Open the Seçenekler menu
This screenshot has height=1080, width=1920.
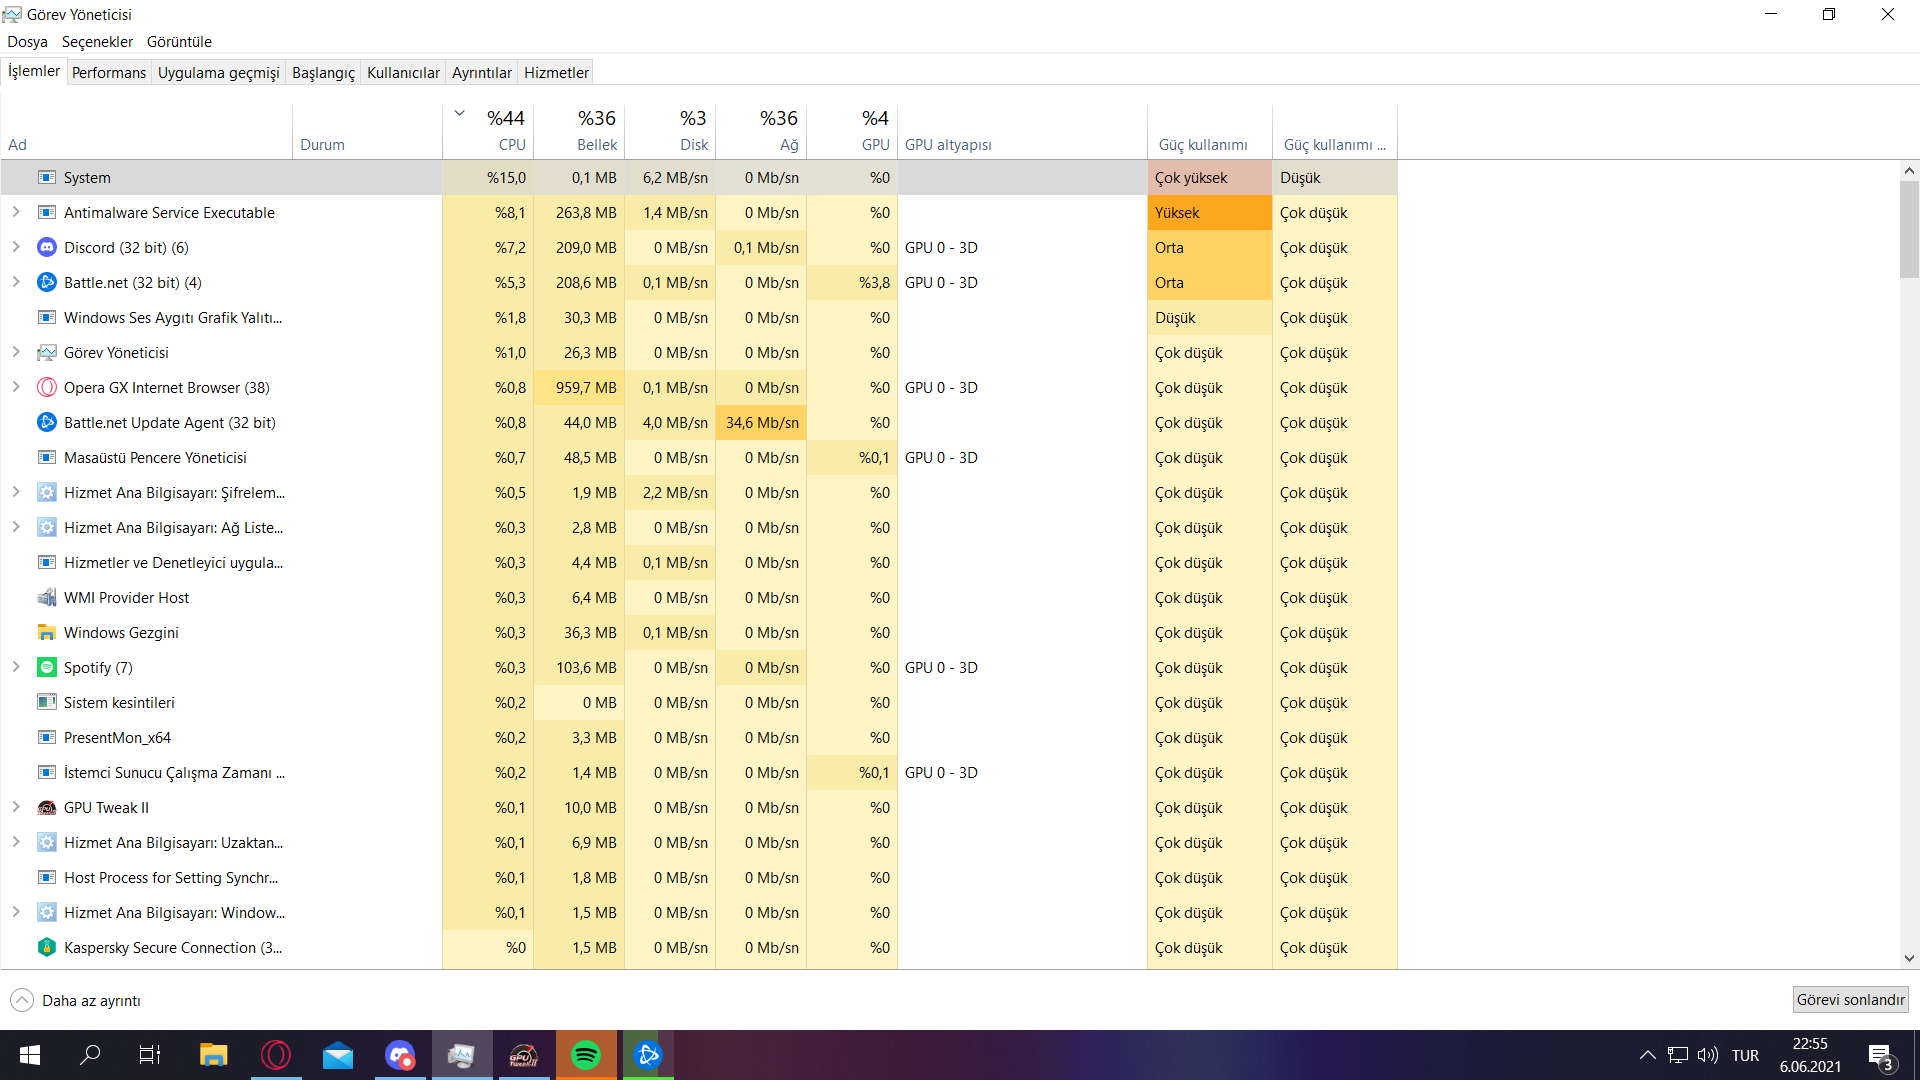[97, 42]
